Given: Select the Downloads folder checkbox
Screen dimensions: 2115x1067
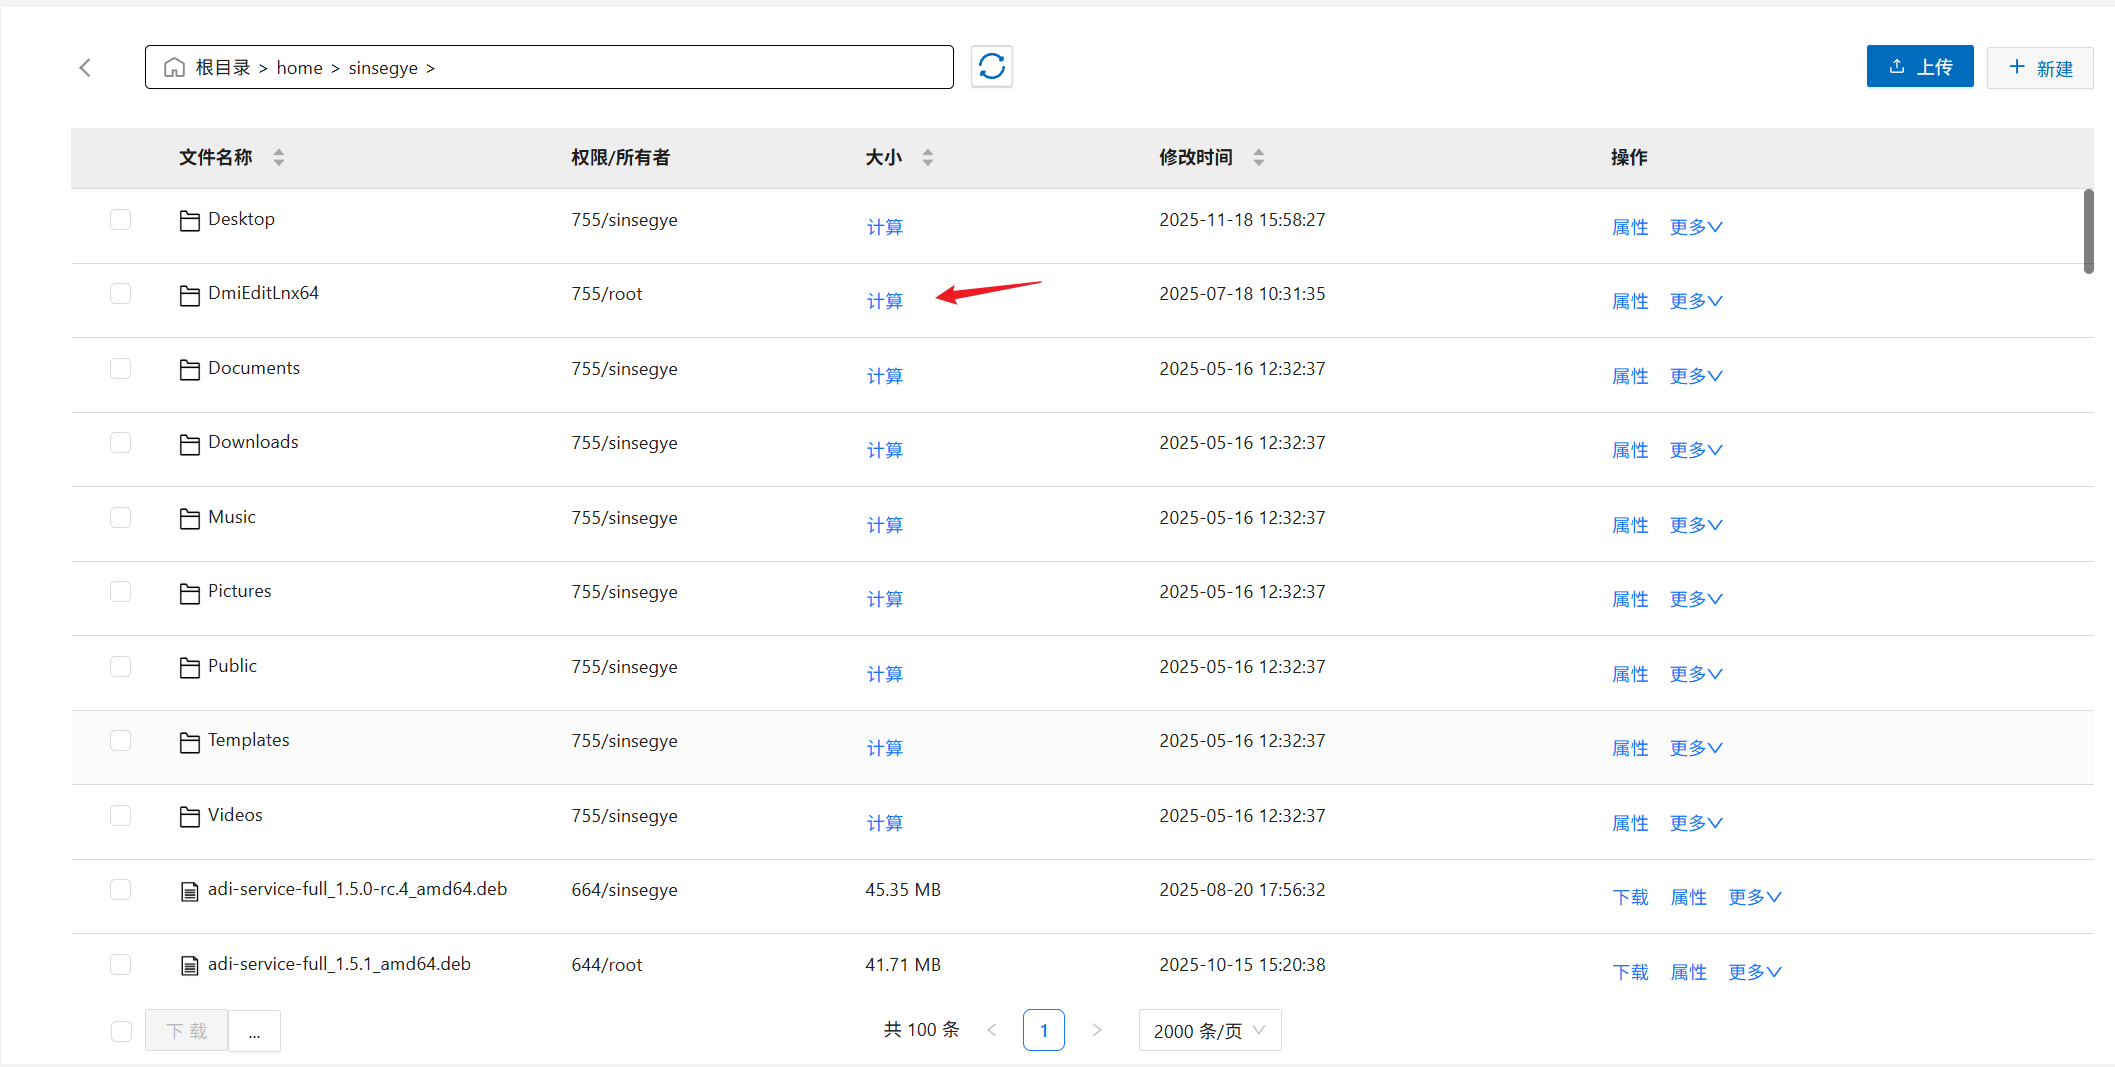Looking at the screenshot, I should pos(121,442).
